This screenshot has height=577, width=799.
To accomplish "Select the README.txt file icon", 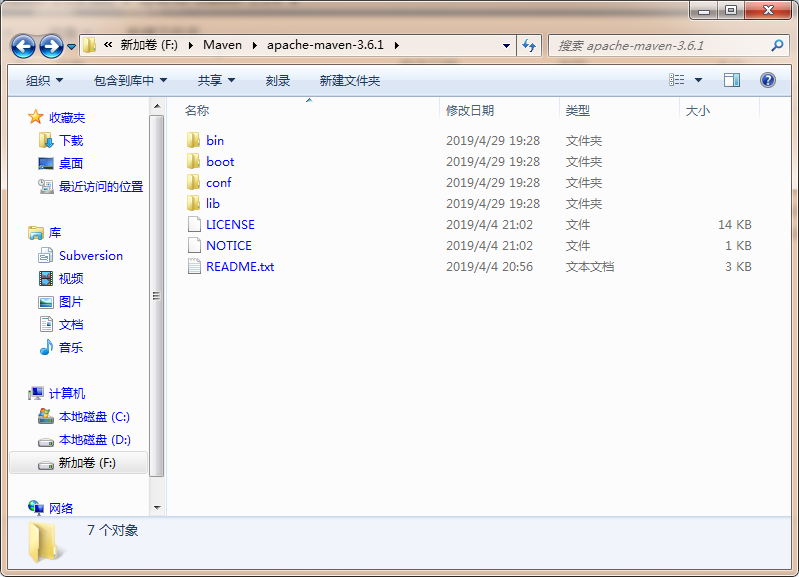I will [x=194, y=266].
